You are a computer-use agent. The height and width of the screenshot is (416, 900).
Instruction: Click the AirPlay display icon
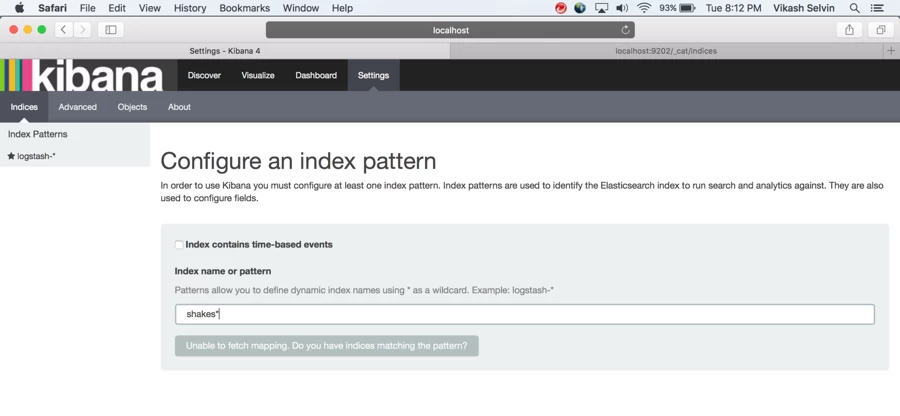click(601, 8)
